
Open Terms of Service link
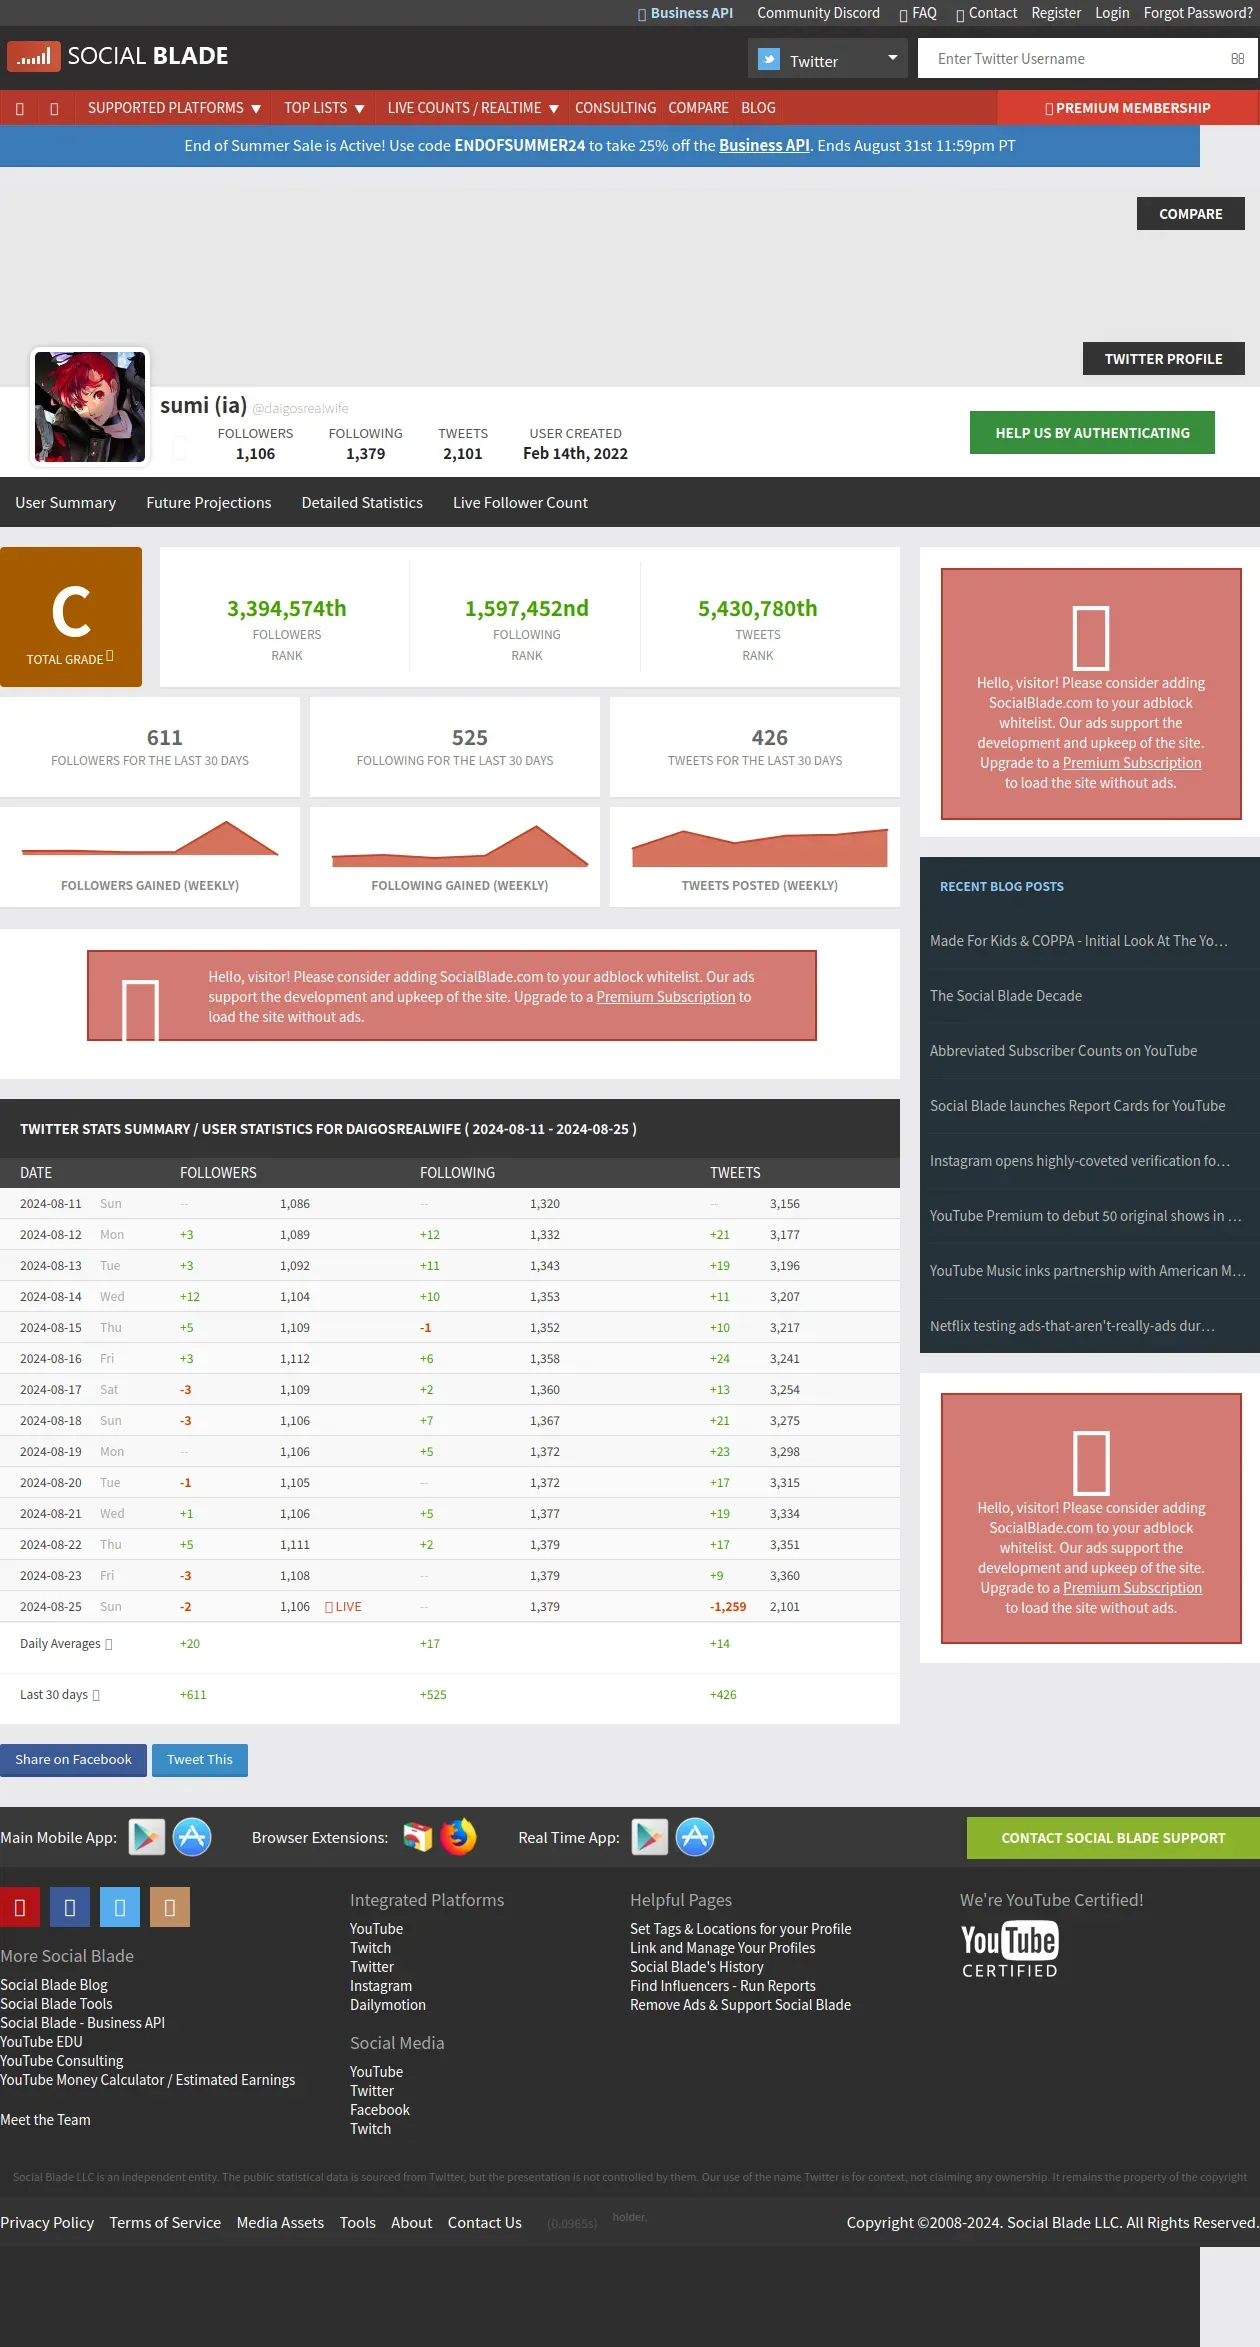(165, 2222)
